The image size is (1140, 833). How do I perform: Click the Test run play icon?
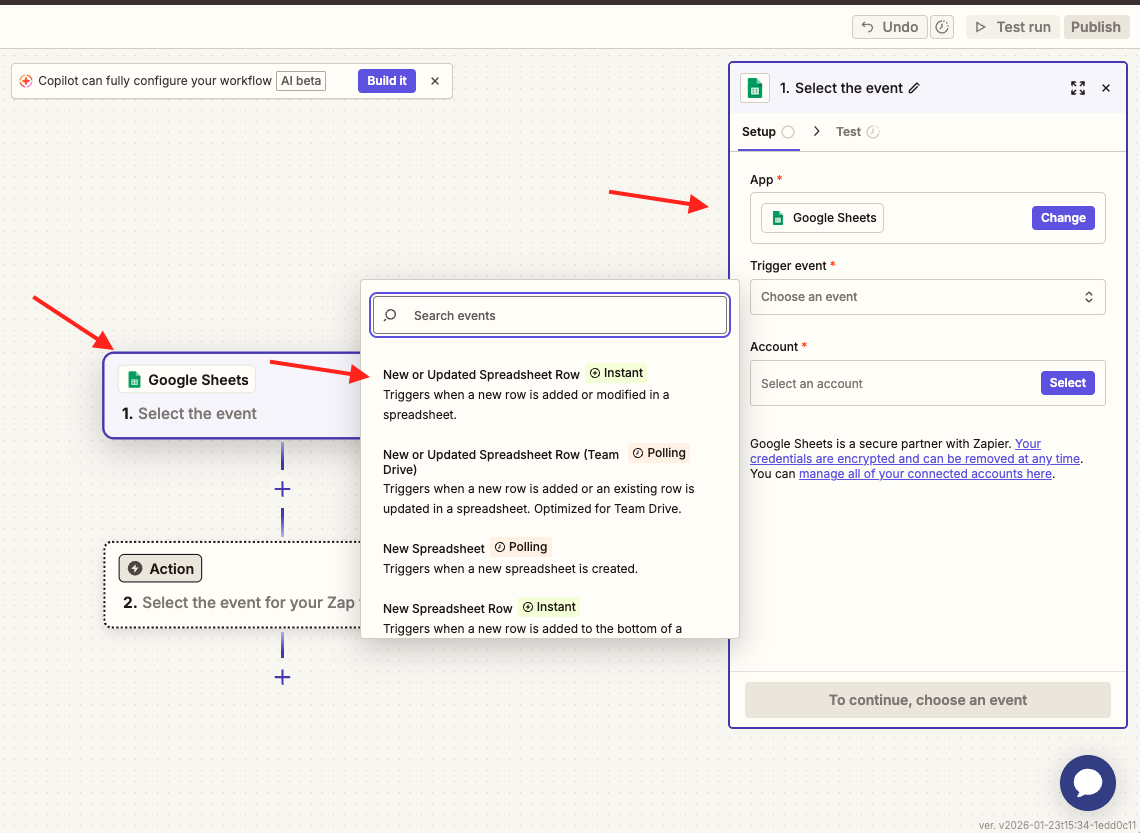click(x=981, y=27)
